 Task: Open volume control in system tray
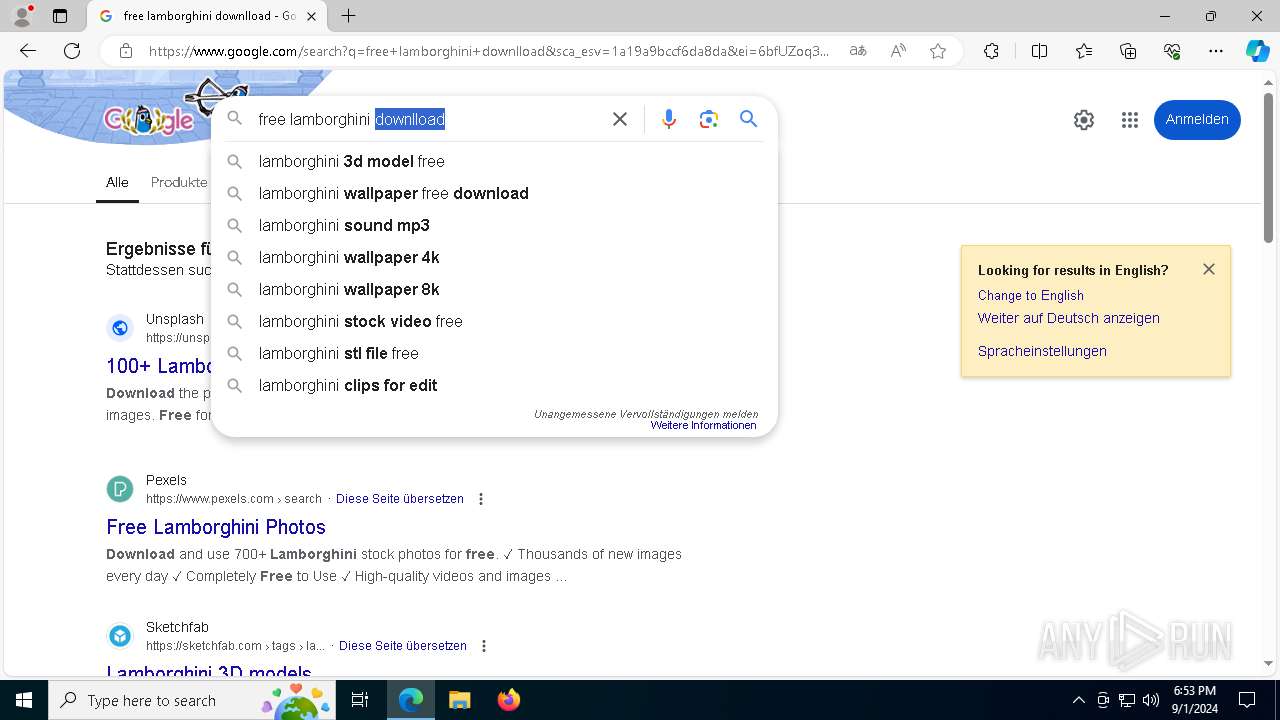(1151, 700)
